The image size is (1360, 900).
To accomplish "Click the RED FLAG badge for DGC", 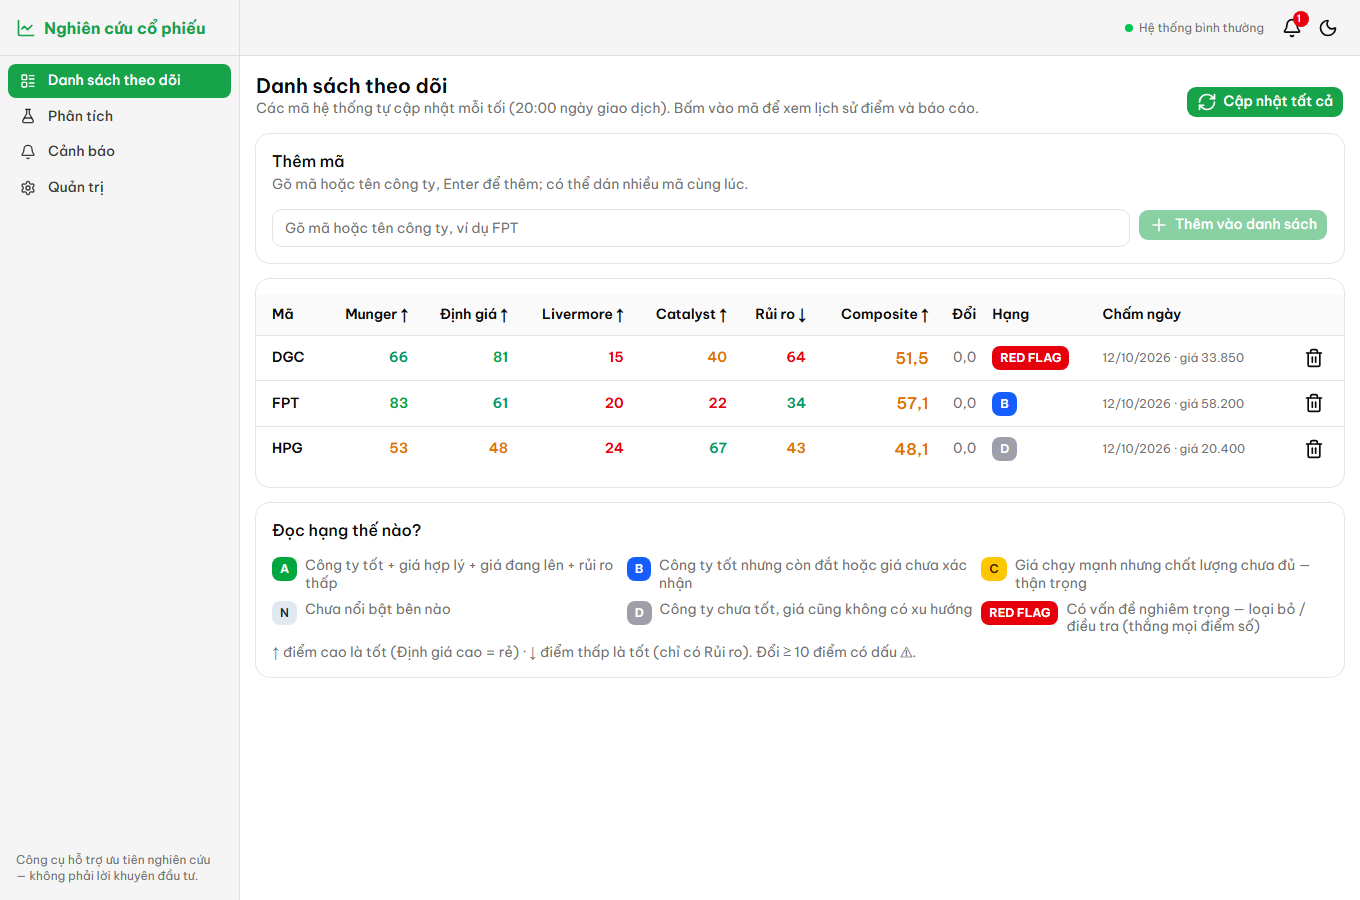I will pos(1030,358).
